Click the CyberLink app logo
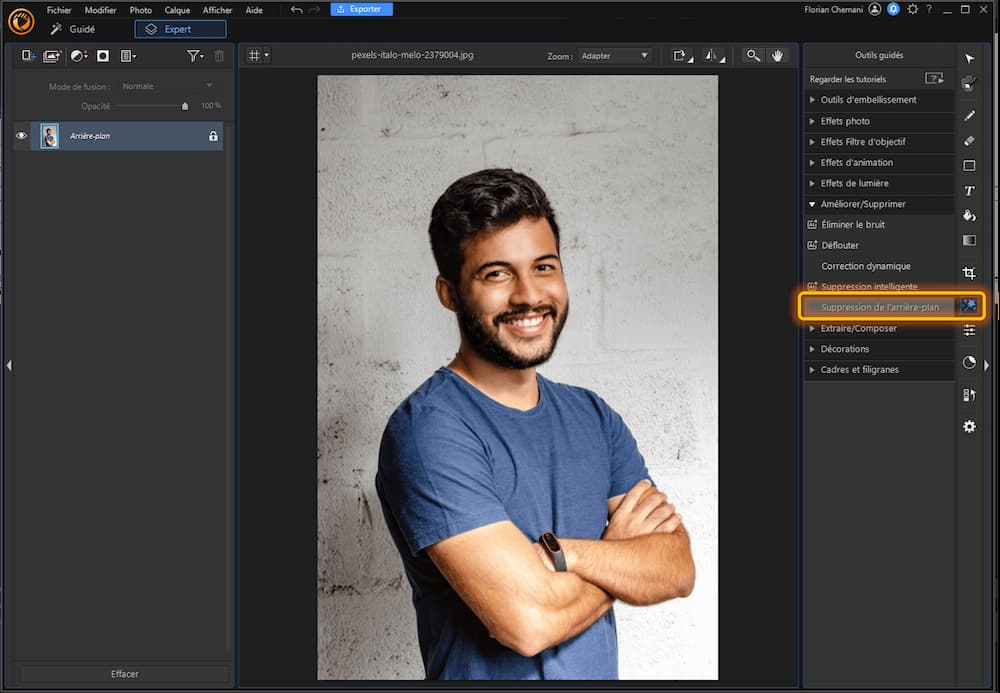Viewport: 1000px width, 693px height. (x=21, y=21)
